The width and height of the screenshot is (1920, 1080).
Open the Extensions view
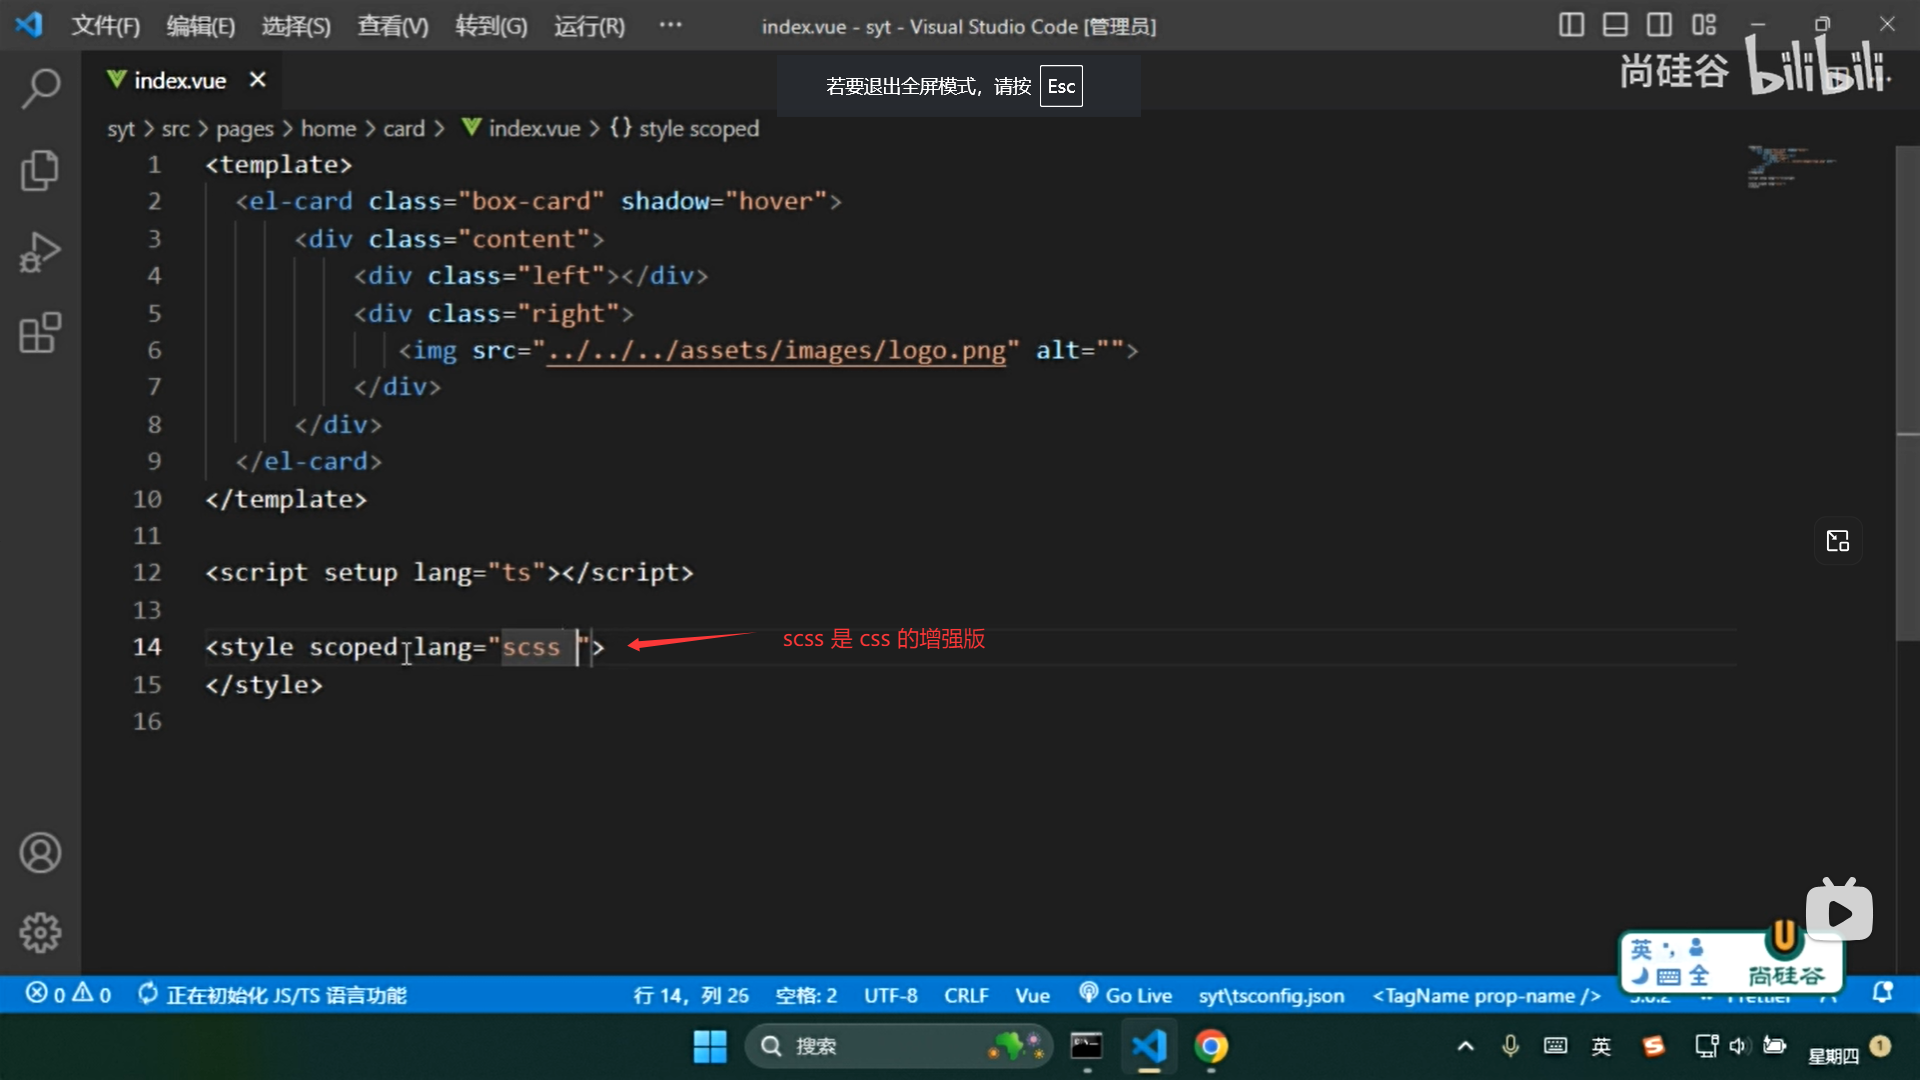point(40,333)
